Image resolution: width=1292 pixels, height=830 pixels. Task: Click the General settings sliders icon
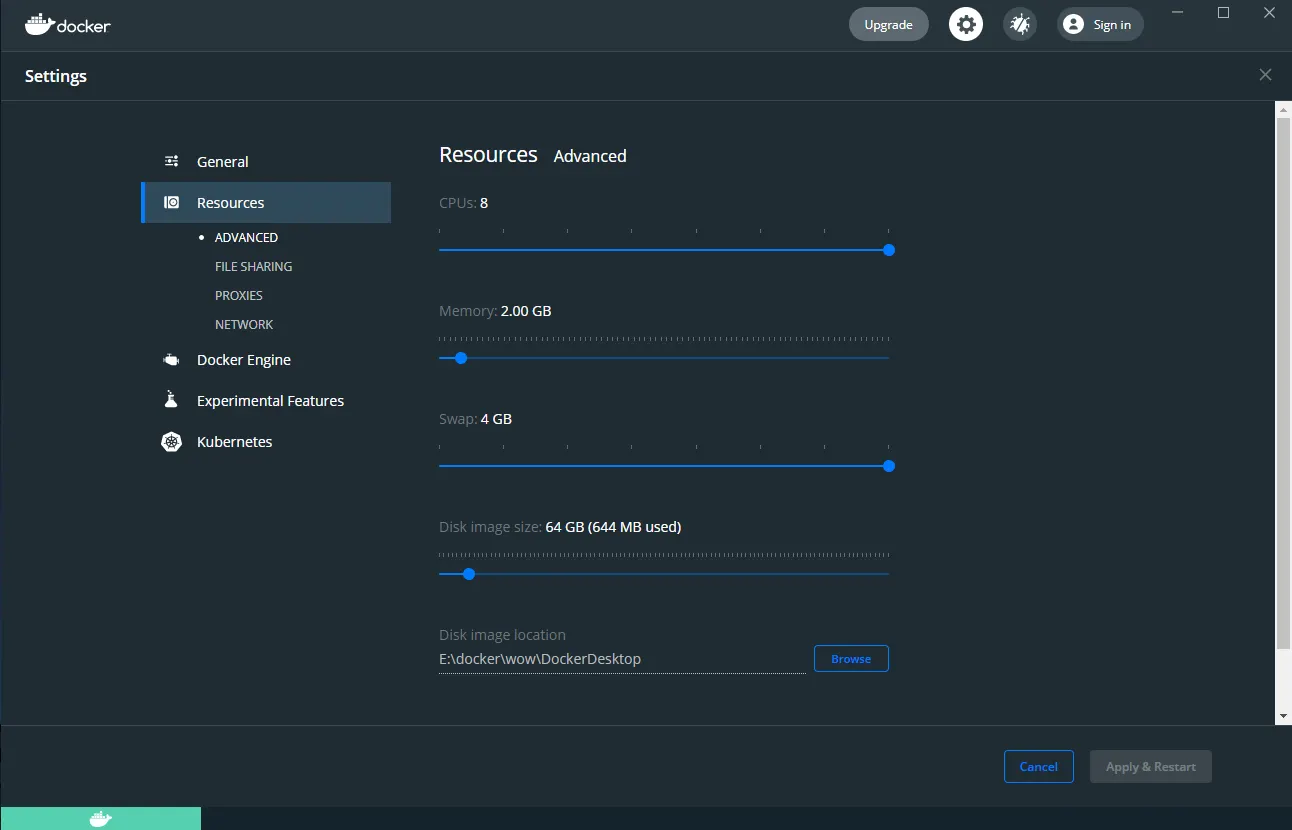pyautogui.click(x=172, y=161)
